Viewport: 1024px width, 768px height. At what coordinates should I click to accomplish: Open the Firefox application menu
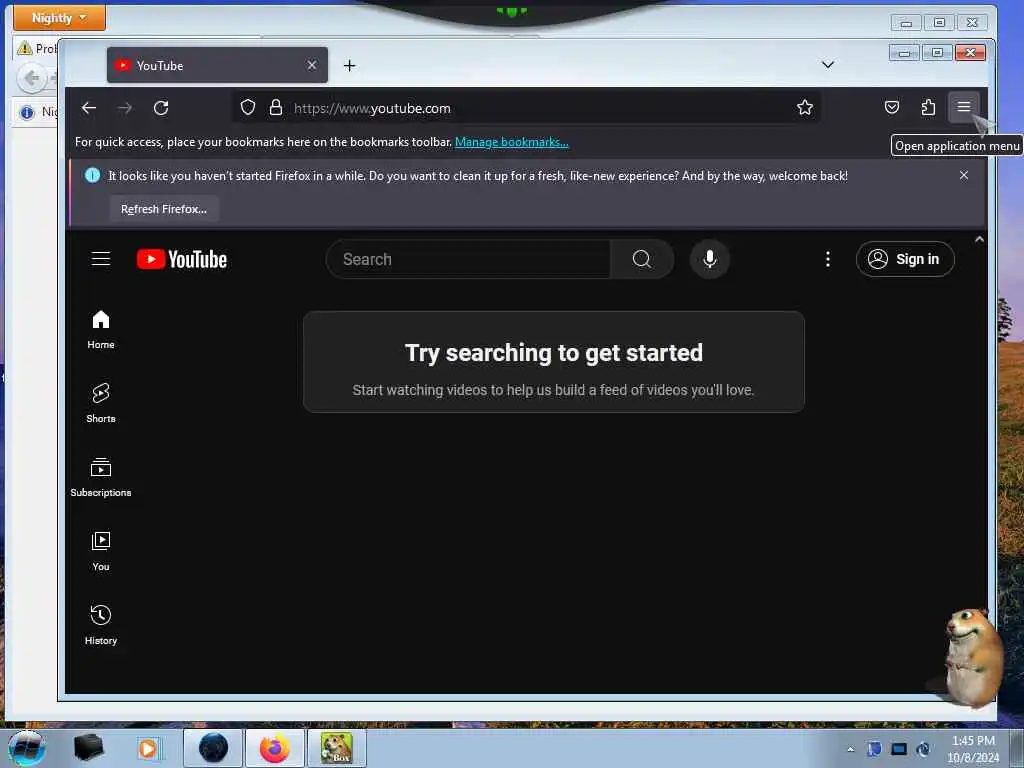[963, 107]
